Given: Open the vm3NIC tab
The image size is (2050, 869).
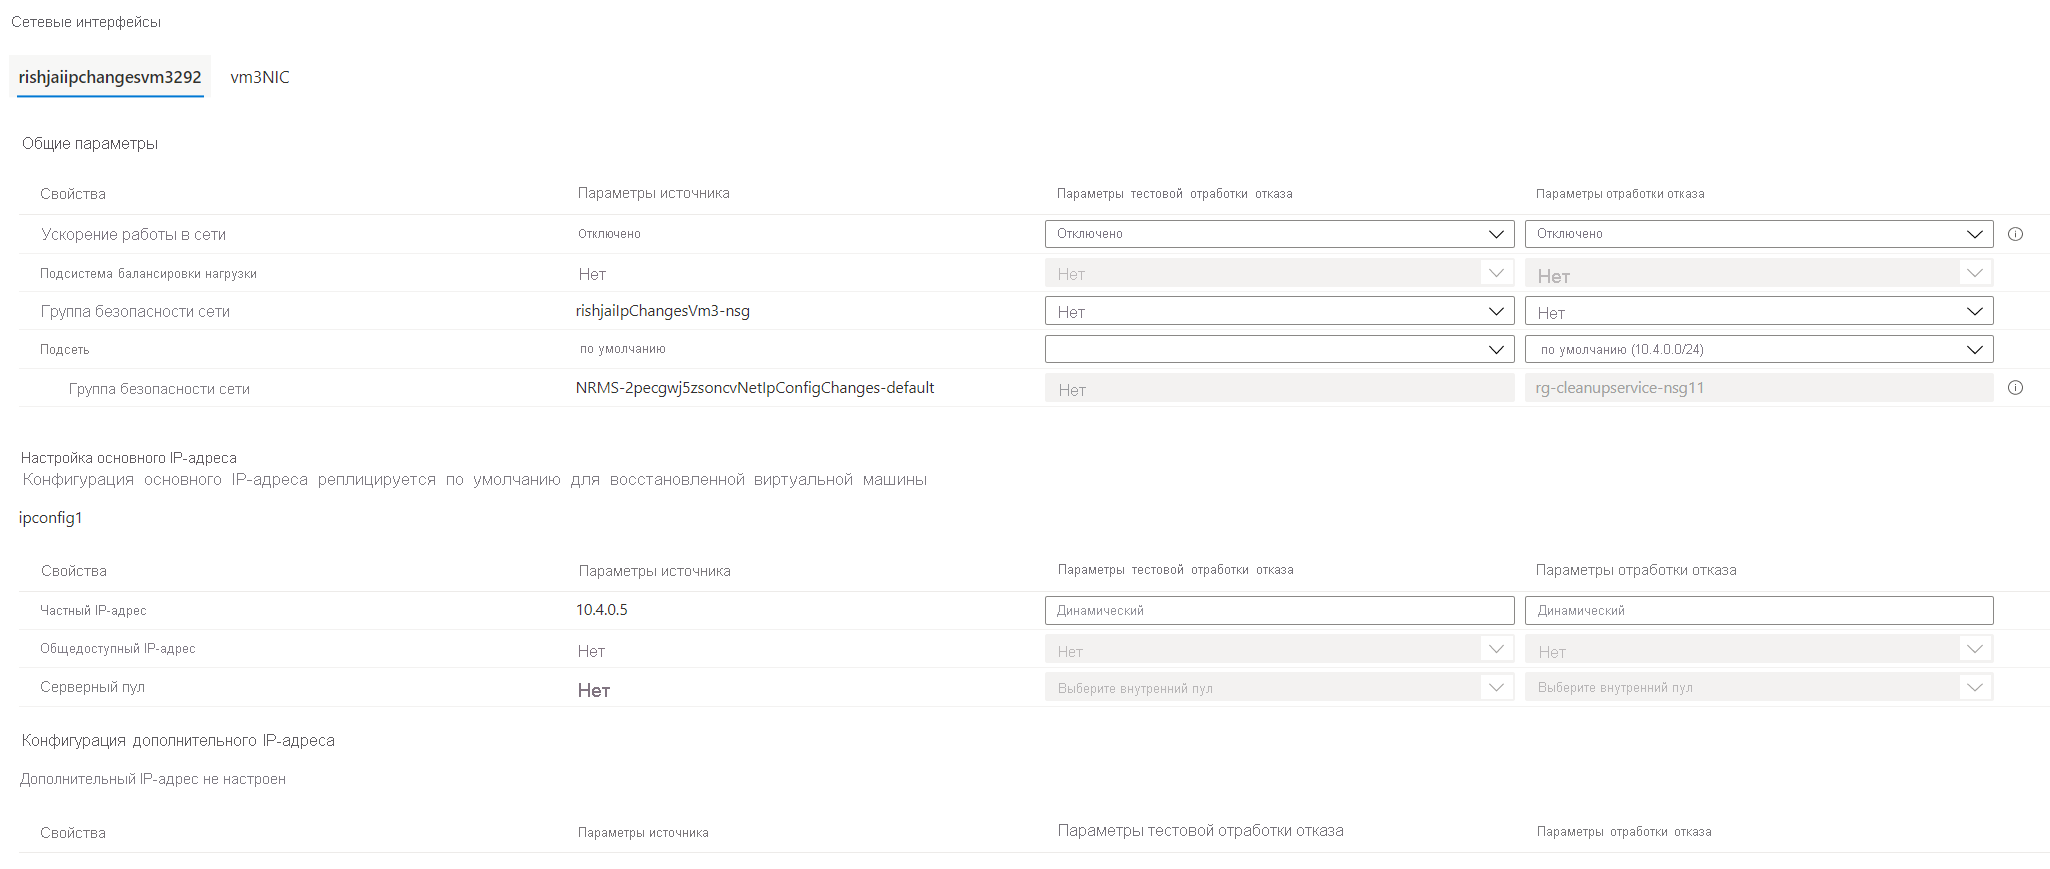Looking at the screenshot, I should click(x=260, y=77).
